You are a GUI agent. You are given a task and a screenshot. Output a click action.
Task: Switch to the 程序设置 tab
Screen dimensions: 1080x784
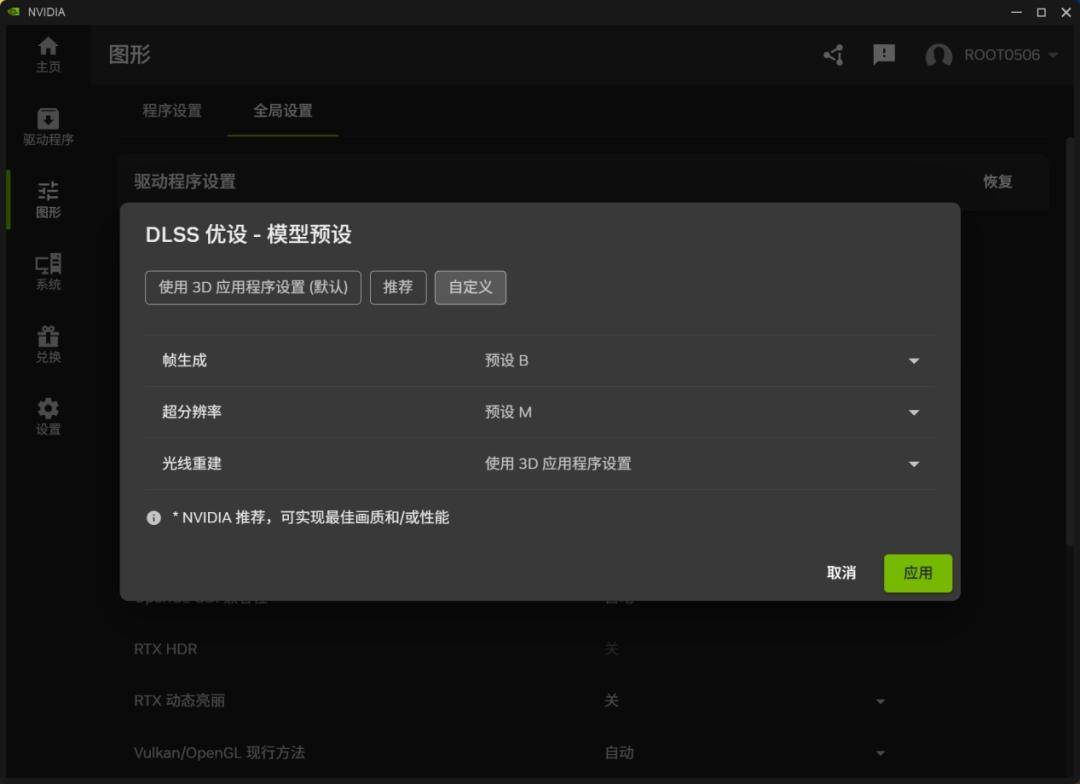pyautogui.click(x=172, y=111)
